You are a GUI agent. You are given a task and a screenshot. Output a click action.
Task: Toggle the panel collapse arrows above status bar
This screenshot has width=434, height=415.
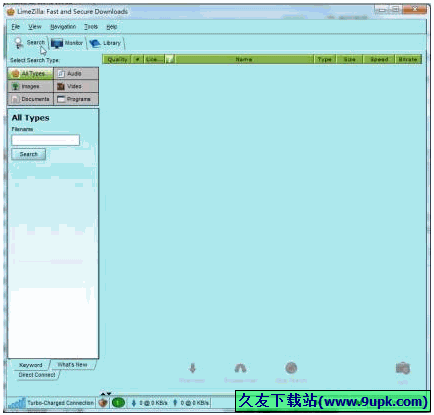[106, 394]
